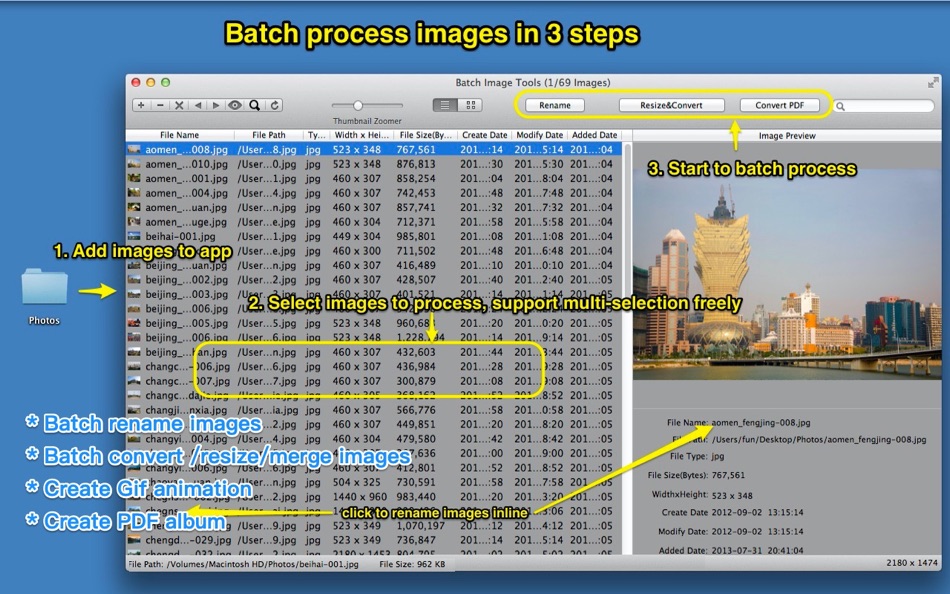Sort by Width x Height column header
Screen dimensions: 950x594
pos(361,135)
